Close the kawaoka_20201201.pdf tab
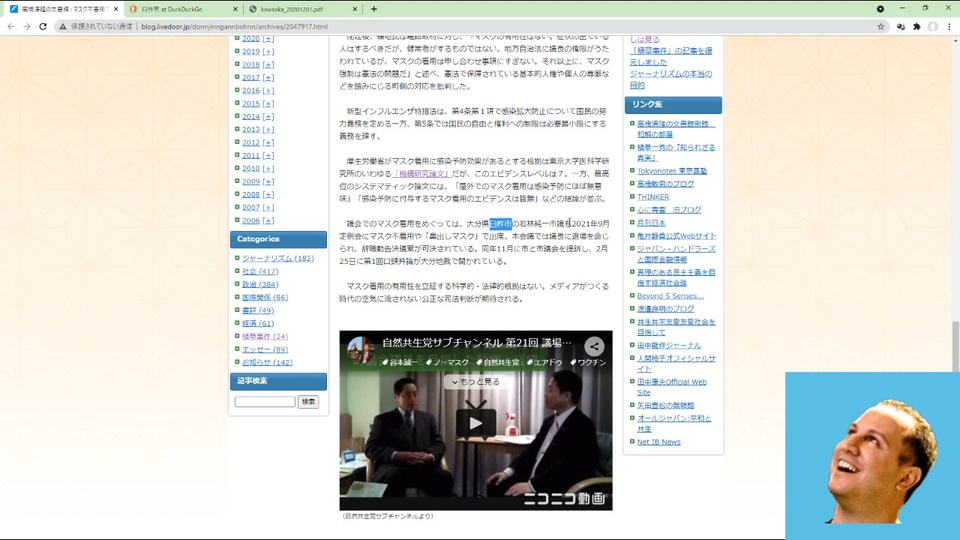The width and height of the screenshot is (960, 540). point(354,9)
